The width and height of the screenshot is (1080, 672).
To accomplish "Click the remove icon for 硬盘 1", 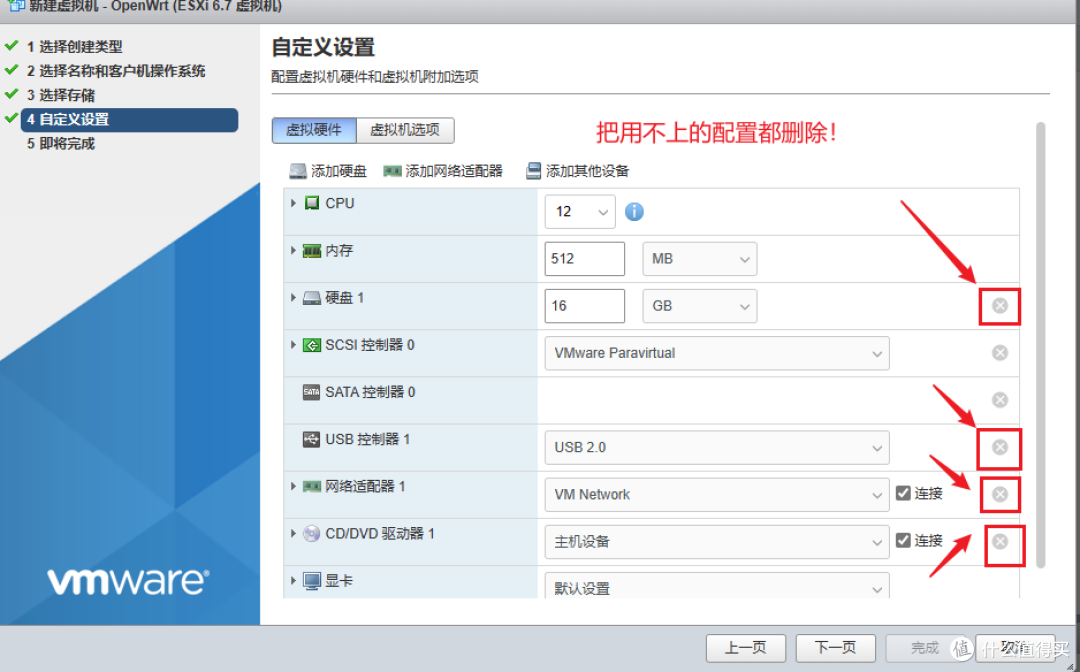I will (x=999, y=306).
